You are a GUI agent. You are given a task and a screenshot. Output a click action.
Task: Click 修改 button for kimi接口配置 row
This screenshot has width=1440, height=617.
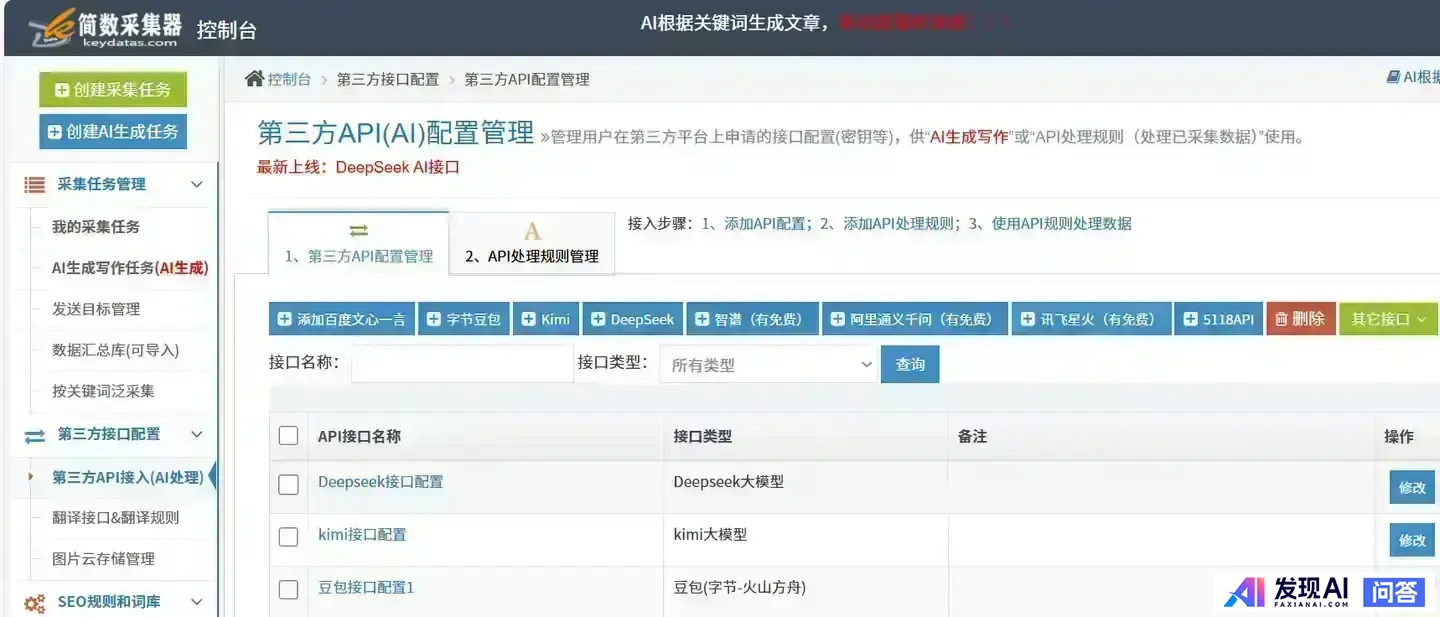pyautogui.click(x=1412, y=540)
